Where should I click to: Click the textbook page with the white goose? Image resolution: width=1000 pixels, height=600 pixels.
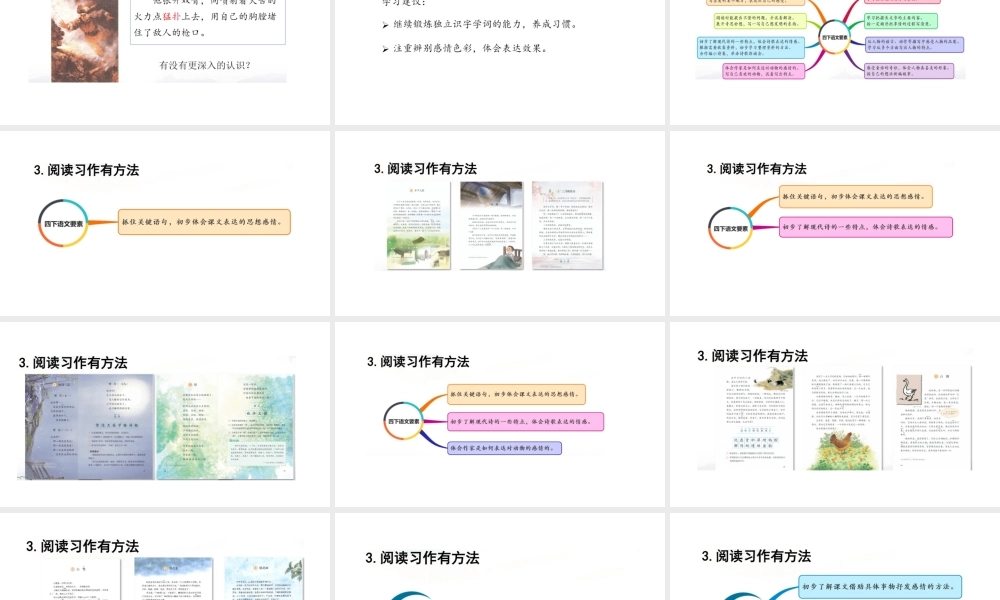930,418
